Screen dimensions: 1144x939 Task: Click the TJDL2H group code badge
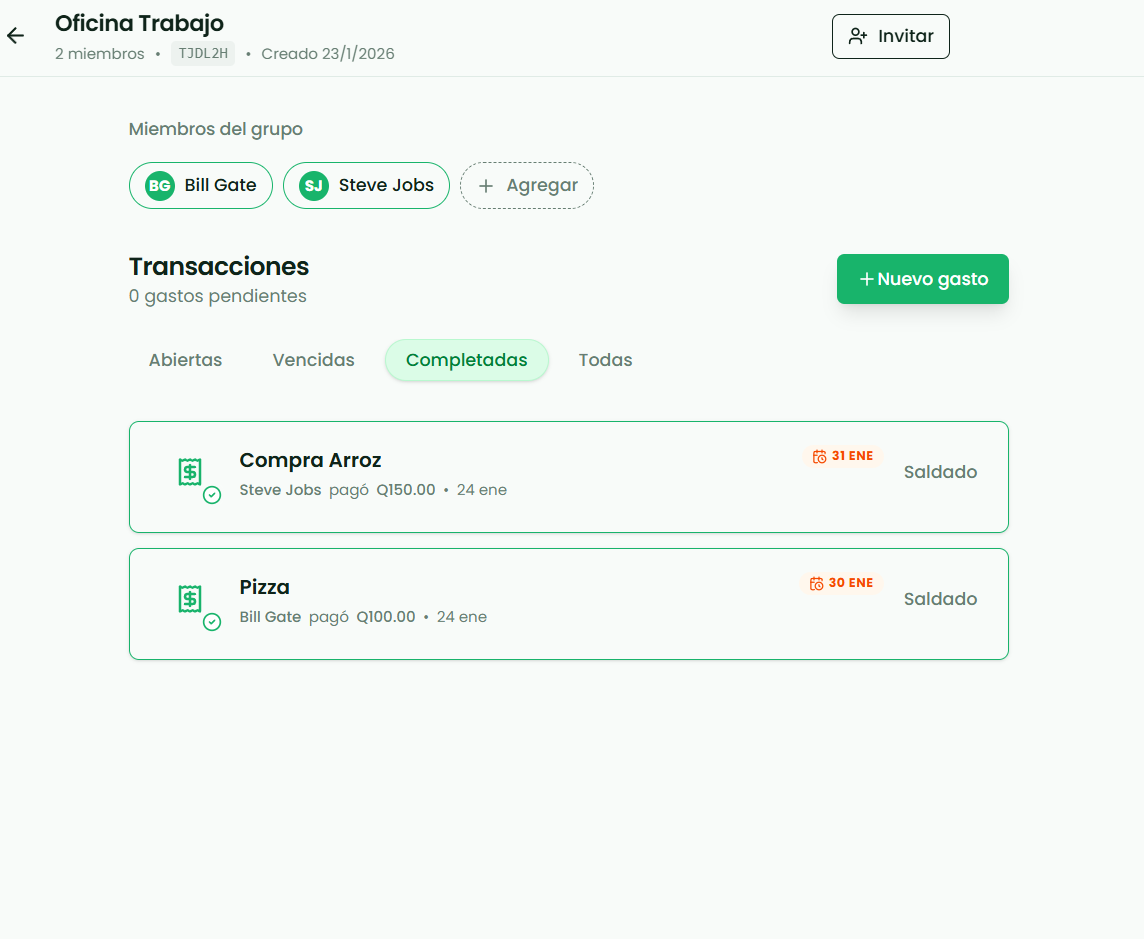click(202, 54)
